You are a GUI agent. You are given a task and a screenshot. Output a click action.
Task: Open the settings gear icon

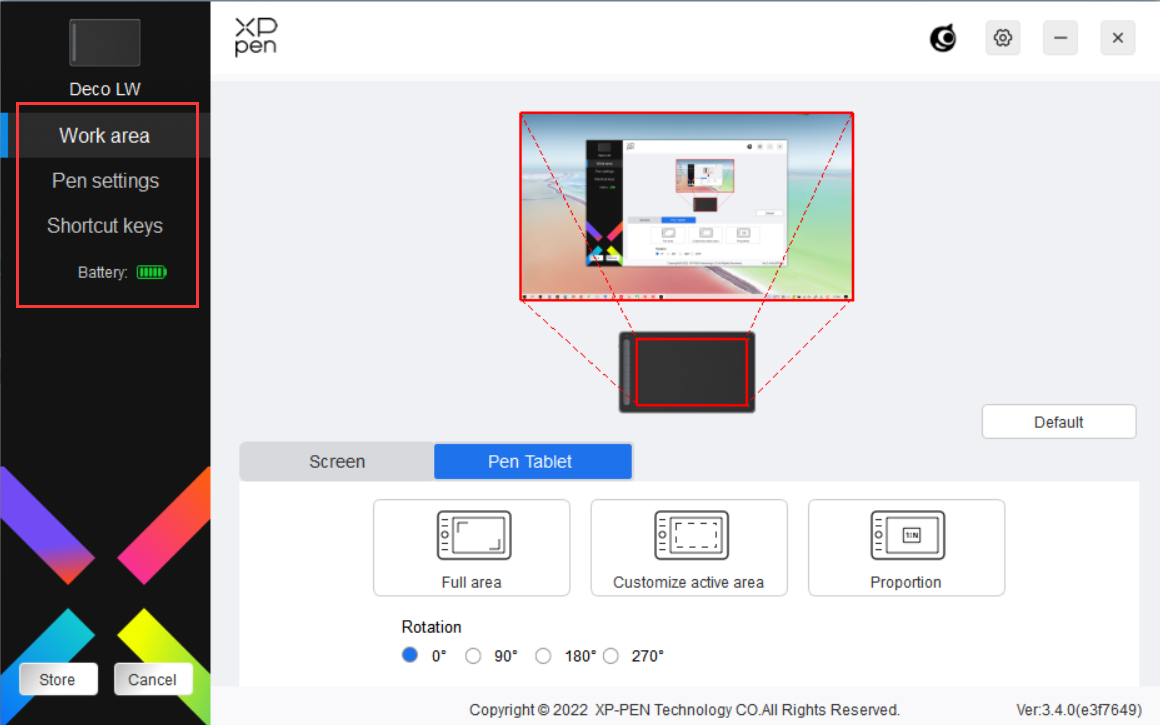(1002, 38)
